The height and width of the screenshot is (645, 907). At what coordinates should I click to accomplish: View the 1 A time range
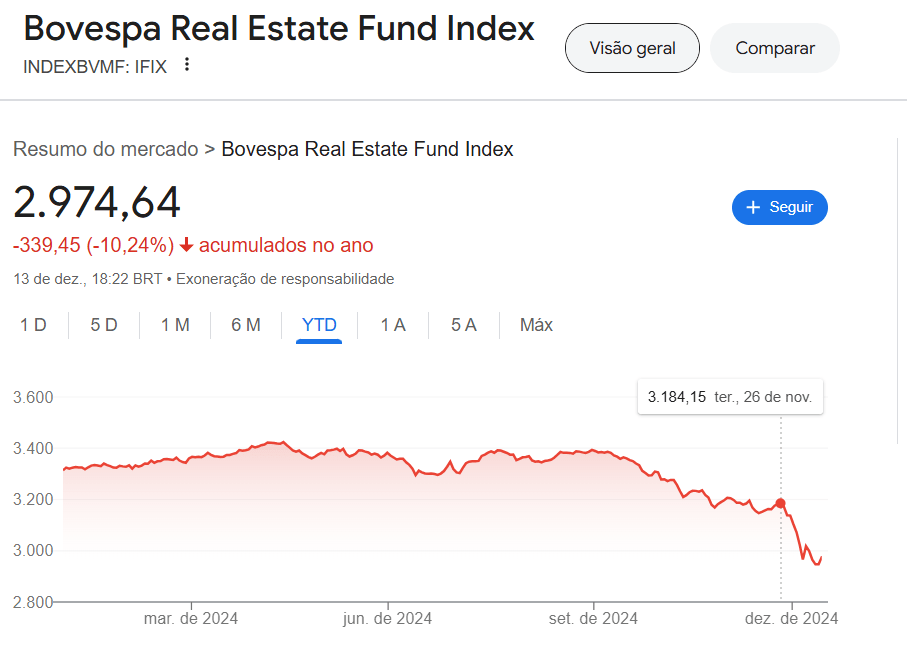pos(393,325)
